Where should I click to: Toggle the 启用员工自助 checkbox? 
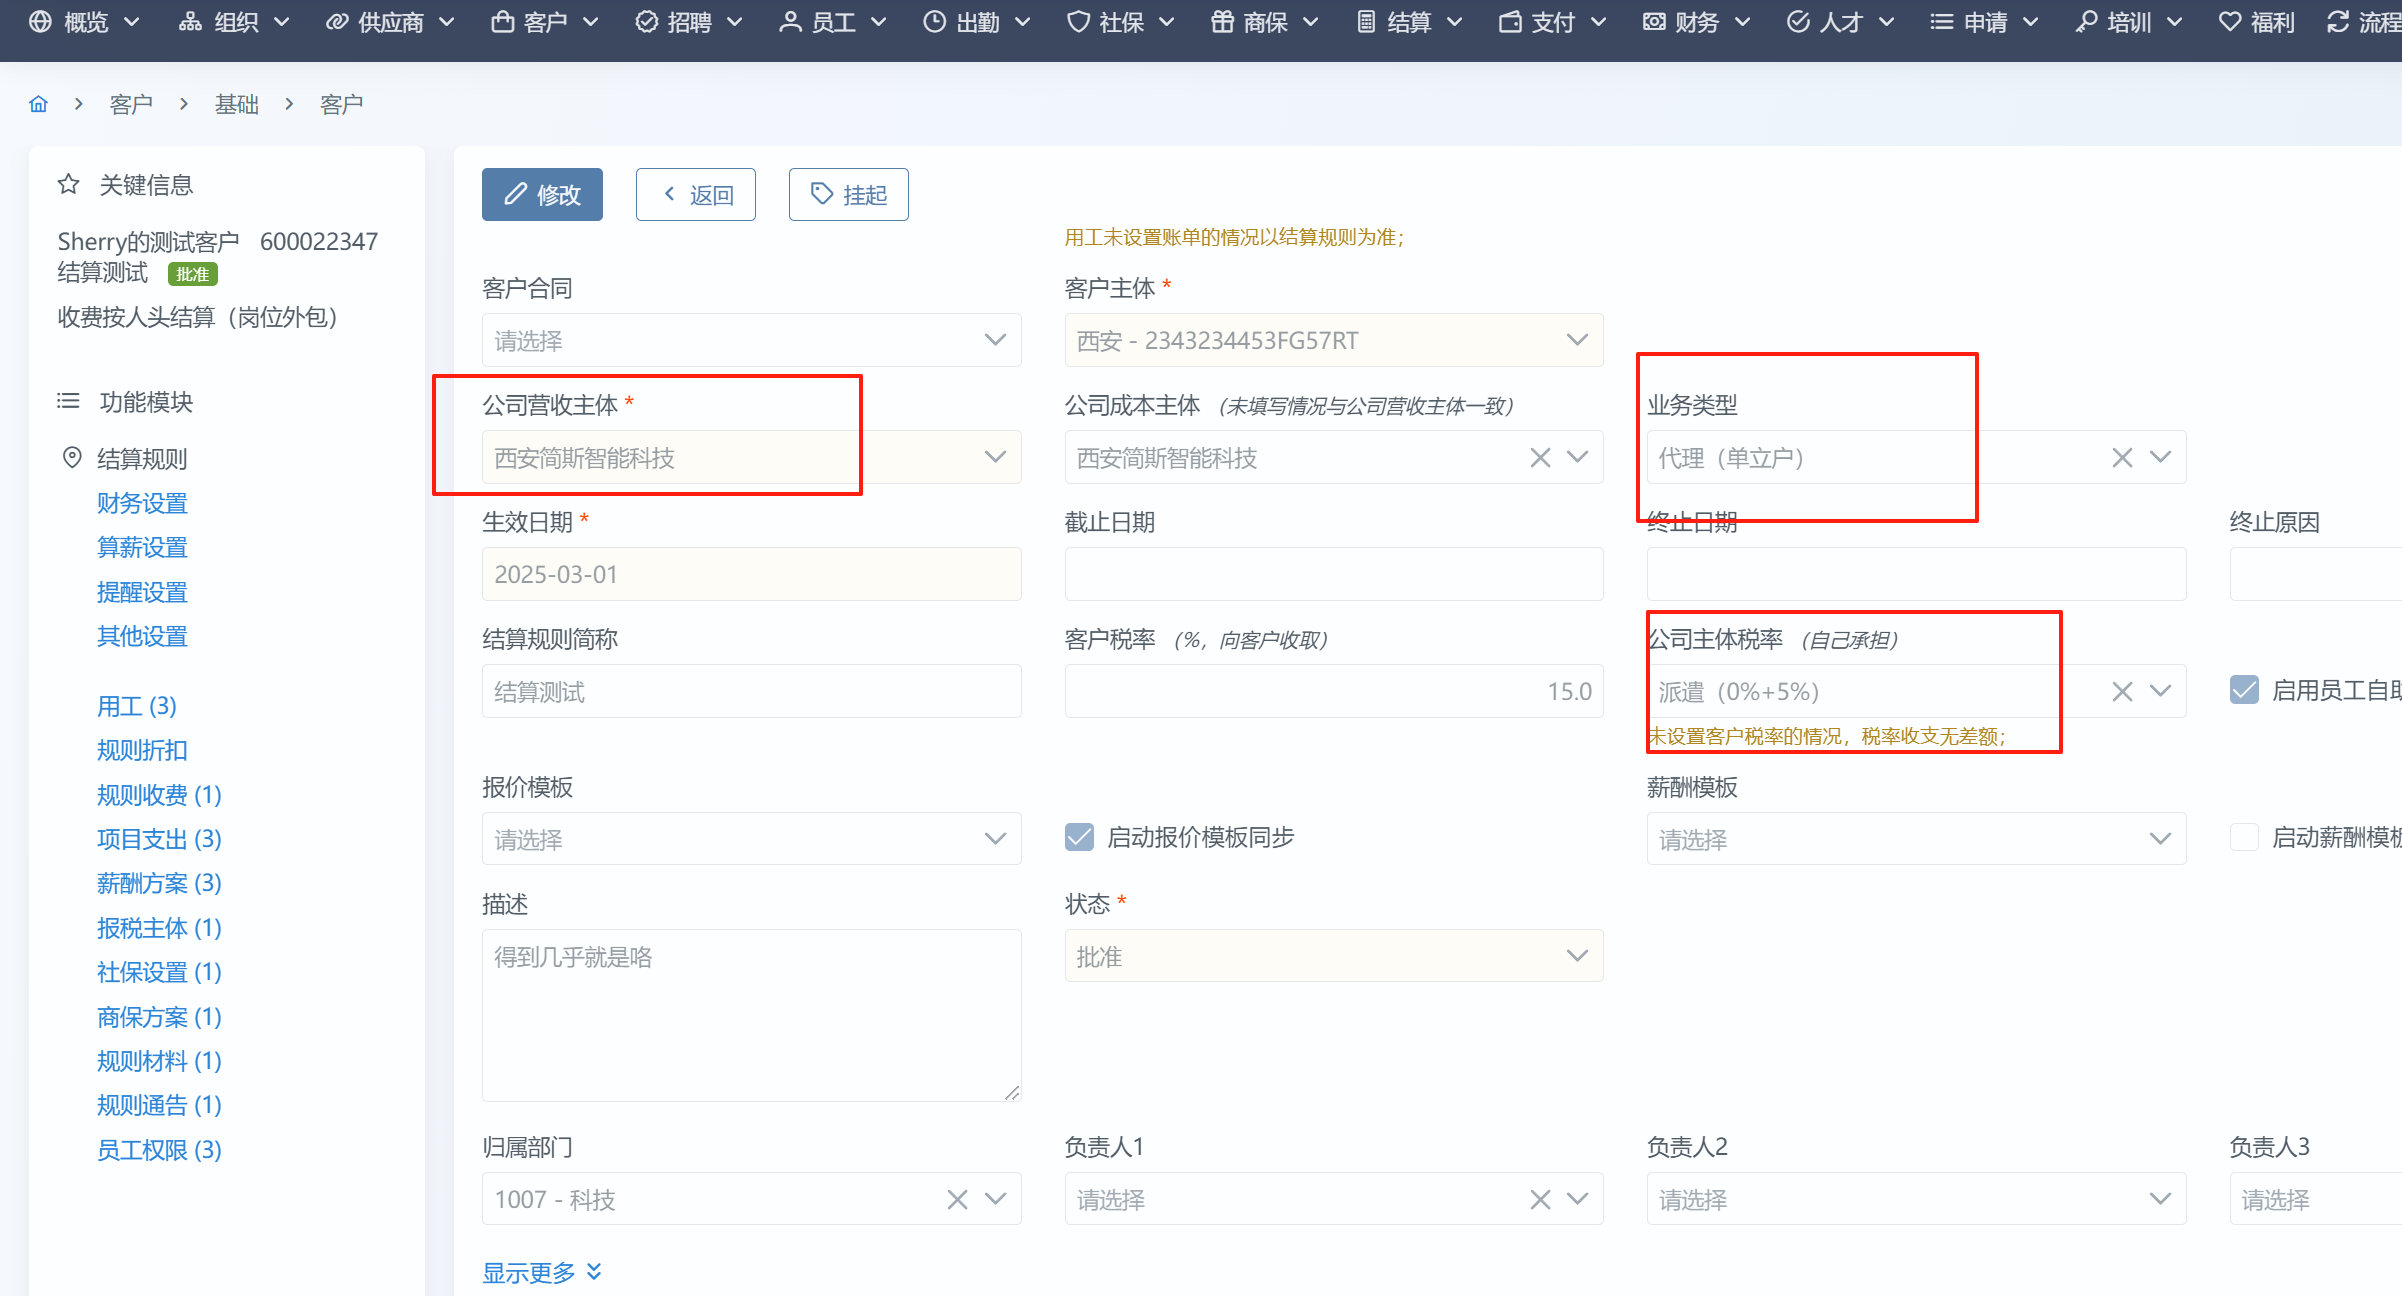(x=2244, y=690)
